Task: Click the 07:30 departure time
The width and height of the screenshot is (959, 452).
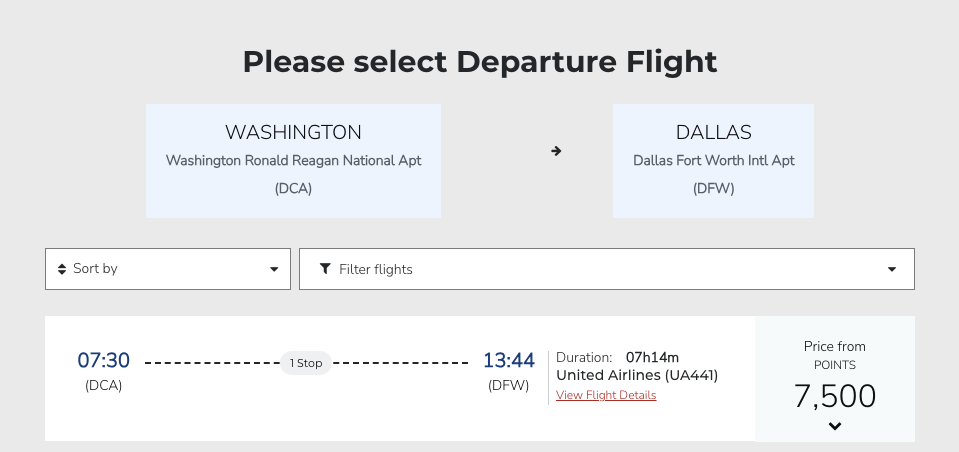Action: tap(104, 360)
